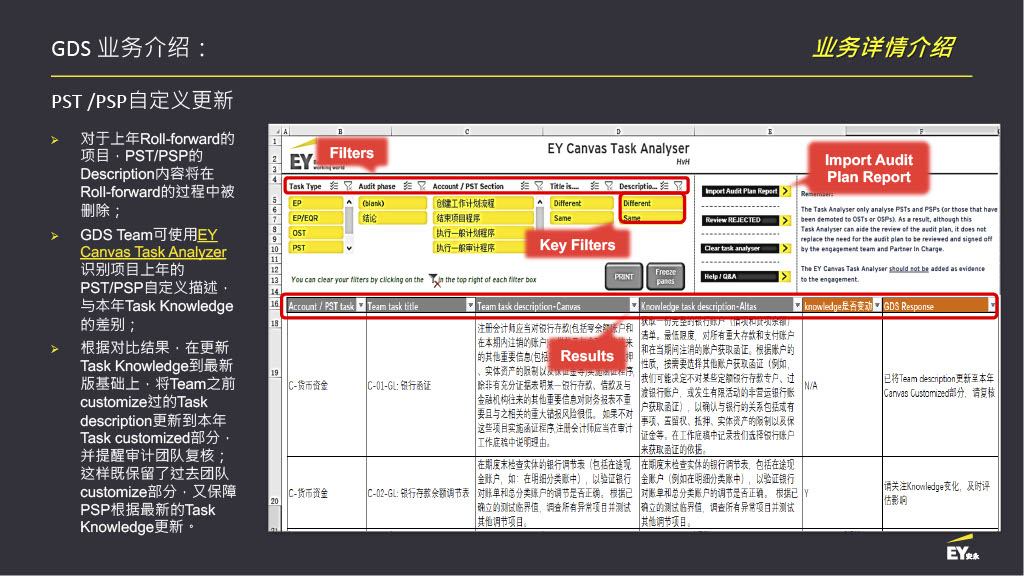Toggle the EP/EQR task type filter
This screenshot has width=1024, height=576.
pyautogui.click(x=316, y=218)
